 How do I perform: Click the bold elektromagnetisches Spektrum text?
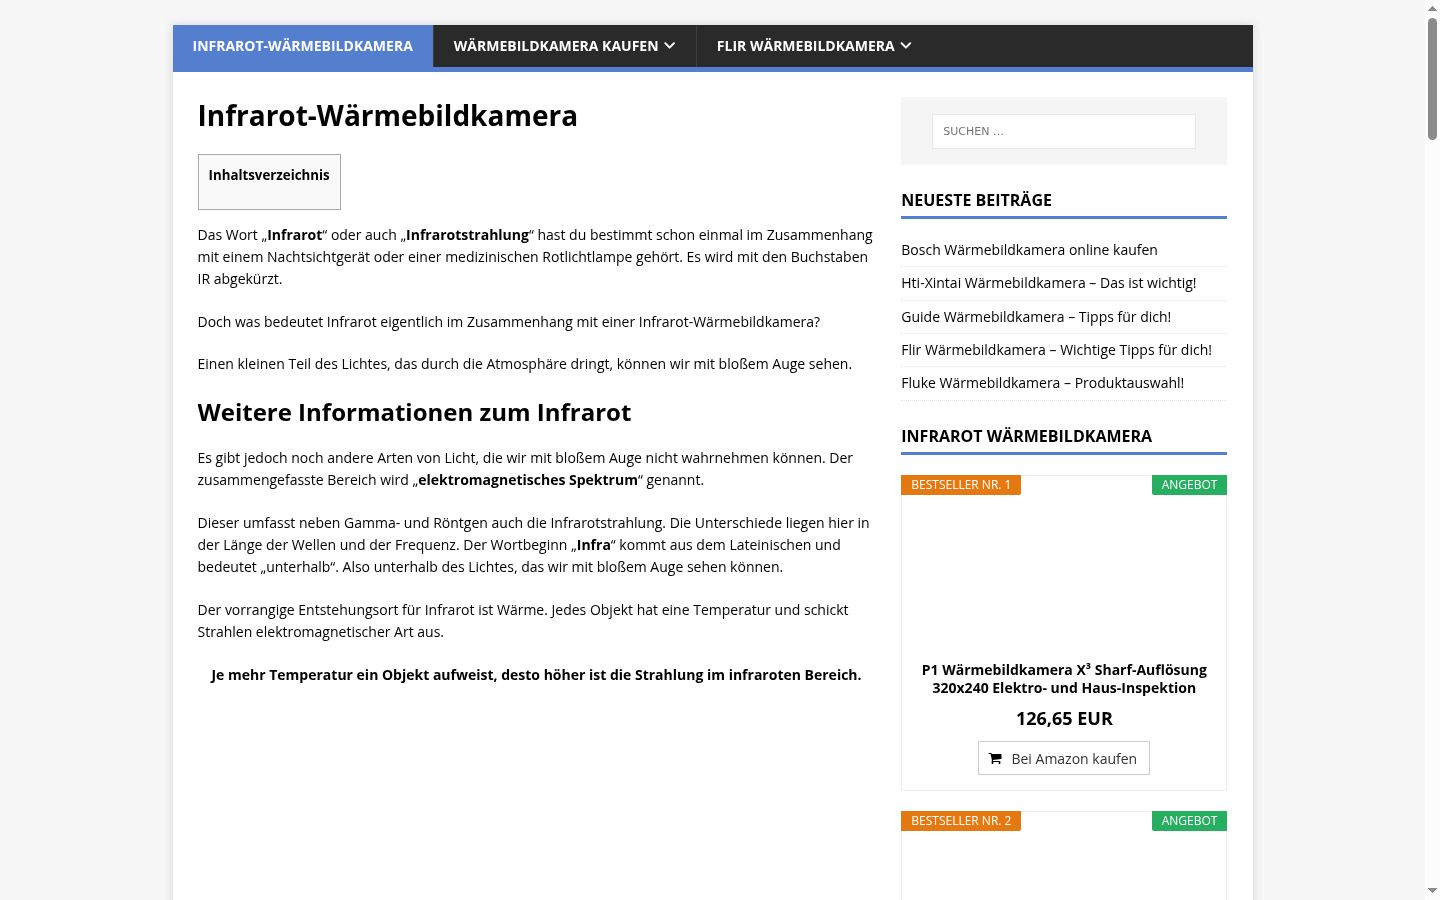(528, 480)
